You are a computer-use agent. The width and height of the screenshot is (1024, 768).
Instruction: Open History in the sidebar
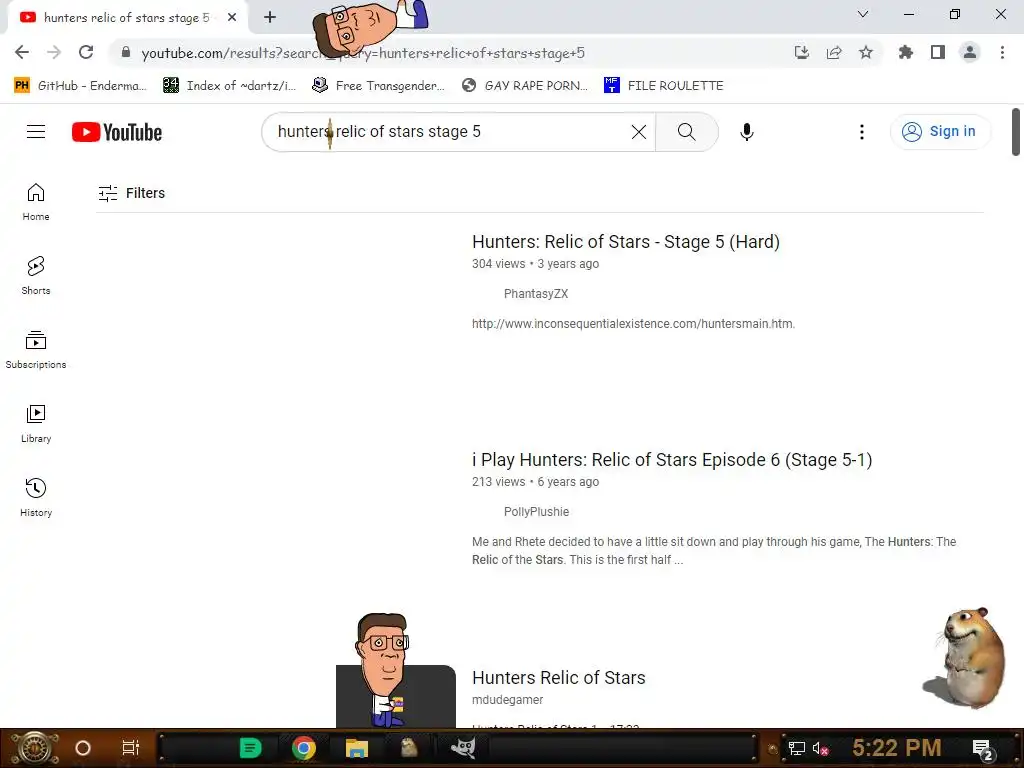36,498
